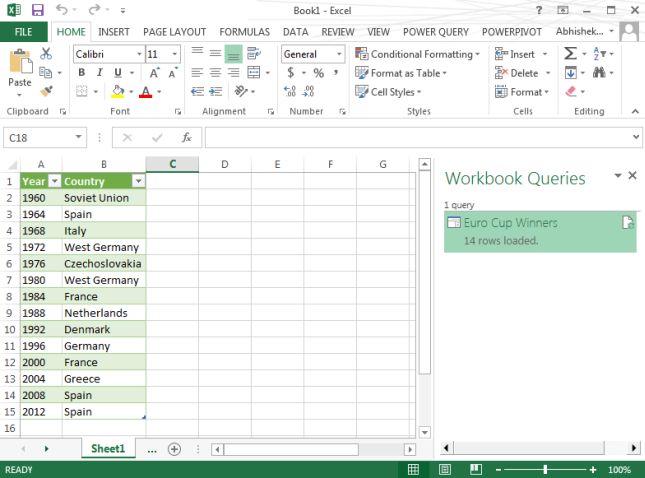Screen dimensions: 645x478
Task: Click the Borders icon
Action: click(x=81, y=91)
